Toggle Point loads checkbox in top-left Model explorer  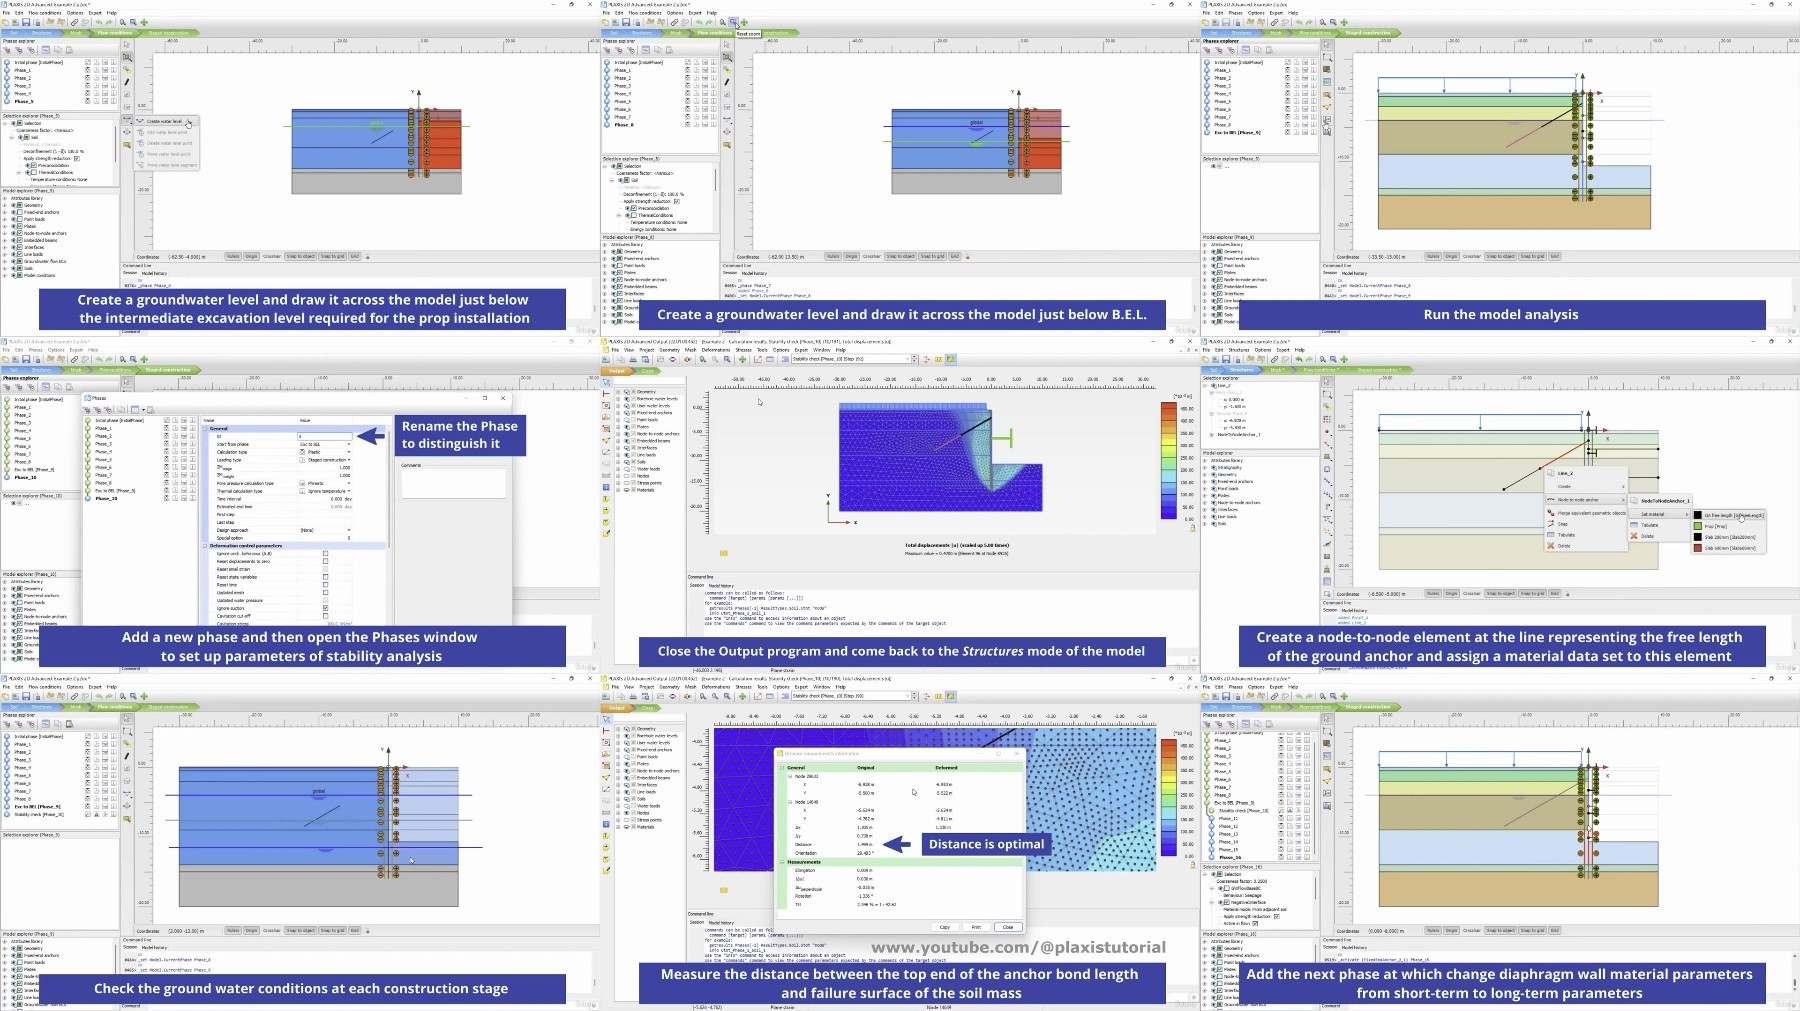click(x=19, y=219)
